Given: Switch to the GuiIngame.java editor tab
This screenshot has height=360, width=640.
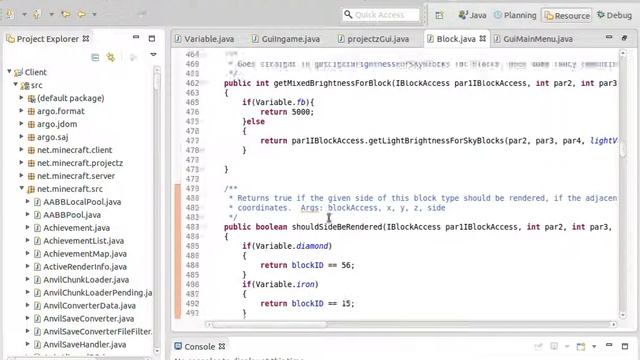Looking at the screenshot, I should coord(286,39).
